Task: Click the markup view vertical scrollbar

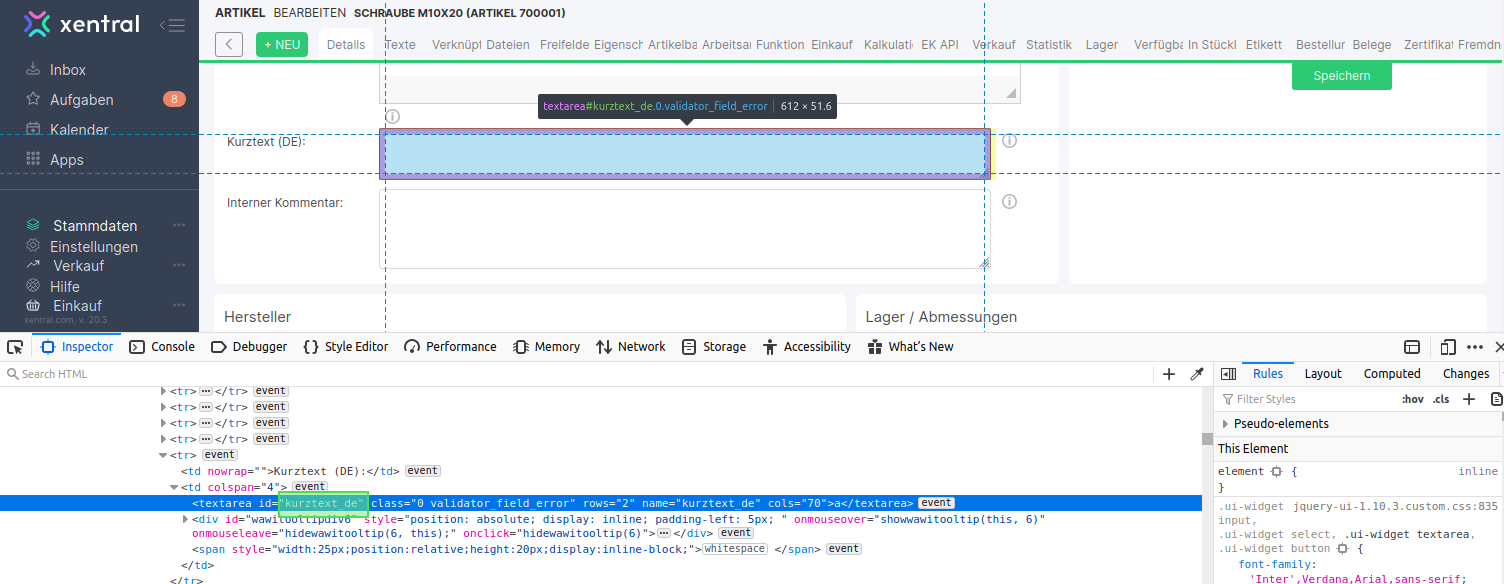Action: click(1207, 480)
